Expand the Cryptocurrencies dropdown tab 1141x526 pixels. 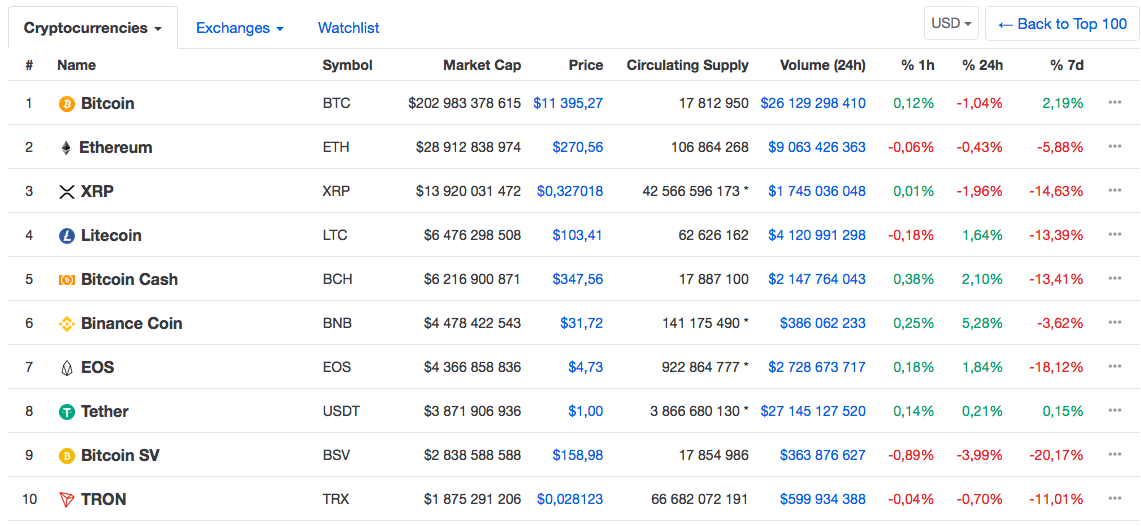pos(93,29)
